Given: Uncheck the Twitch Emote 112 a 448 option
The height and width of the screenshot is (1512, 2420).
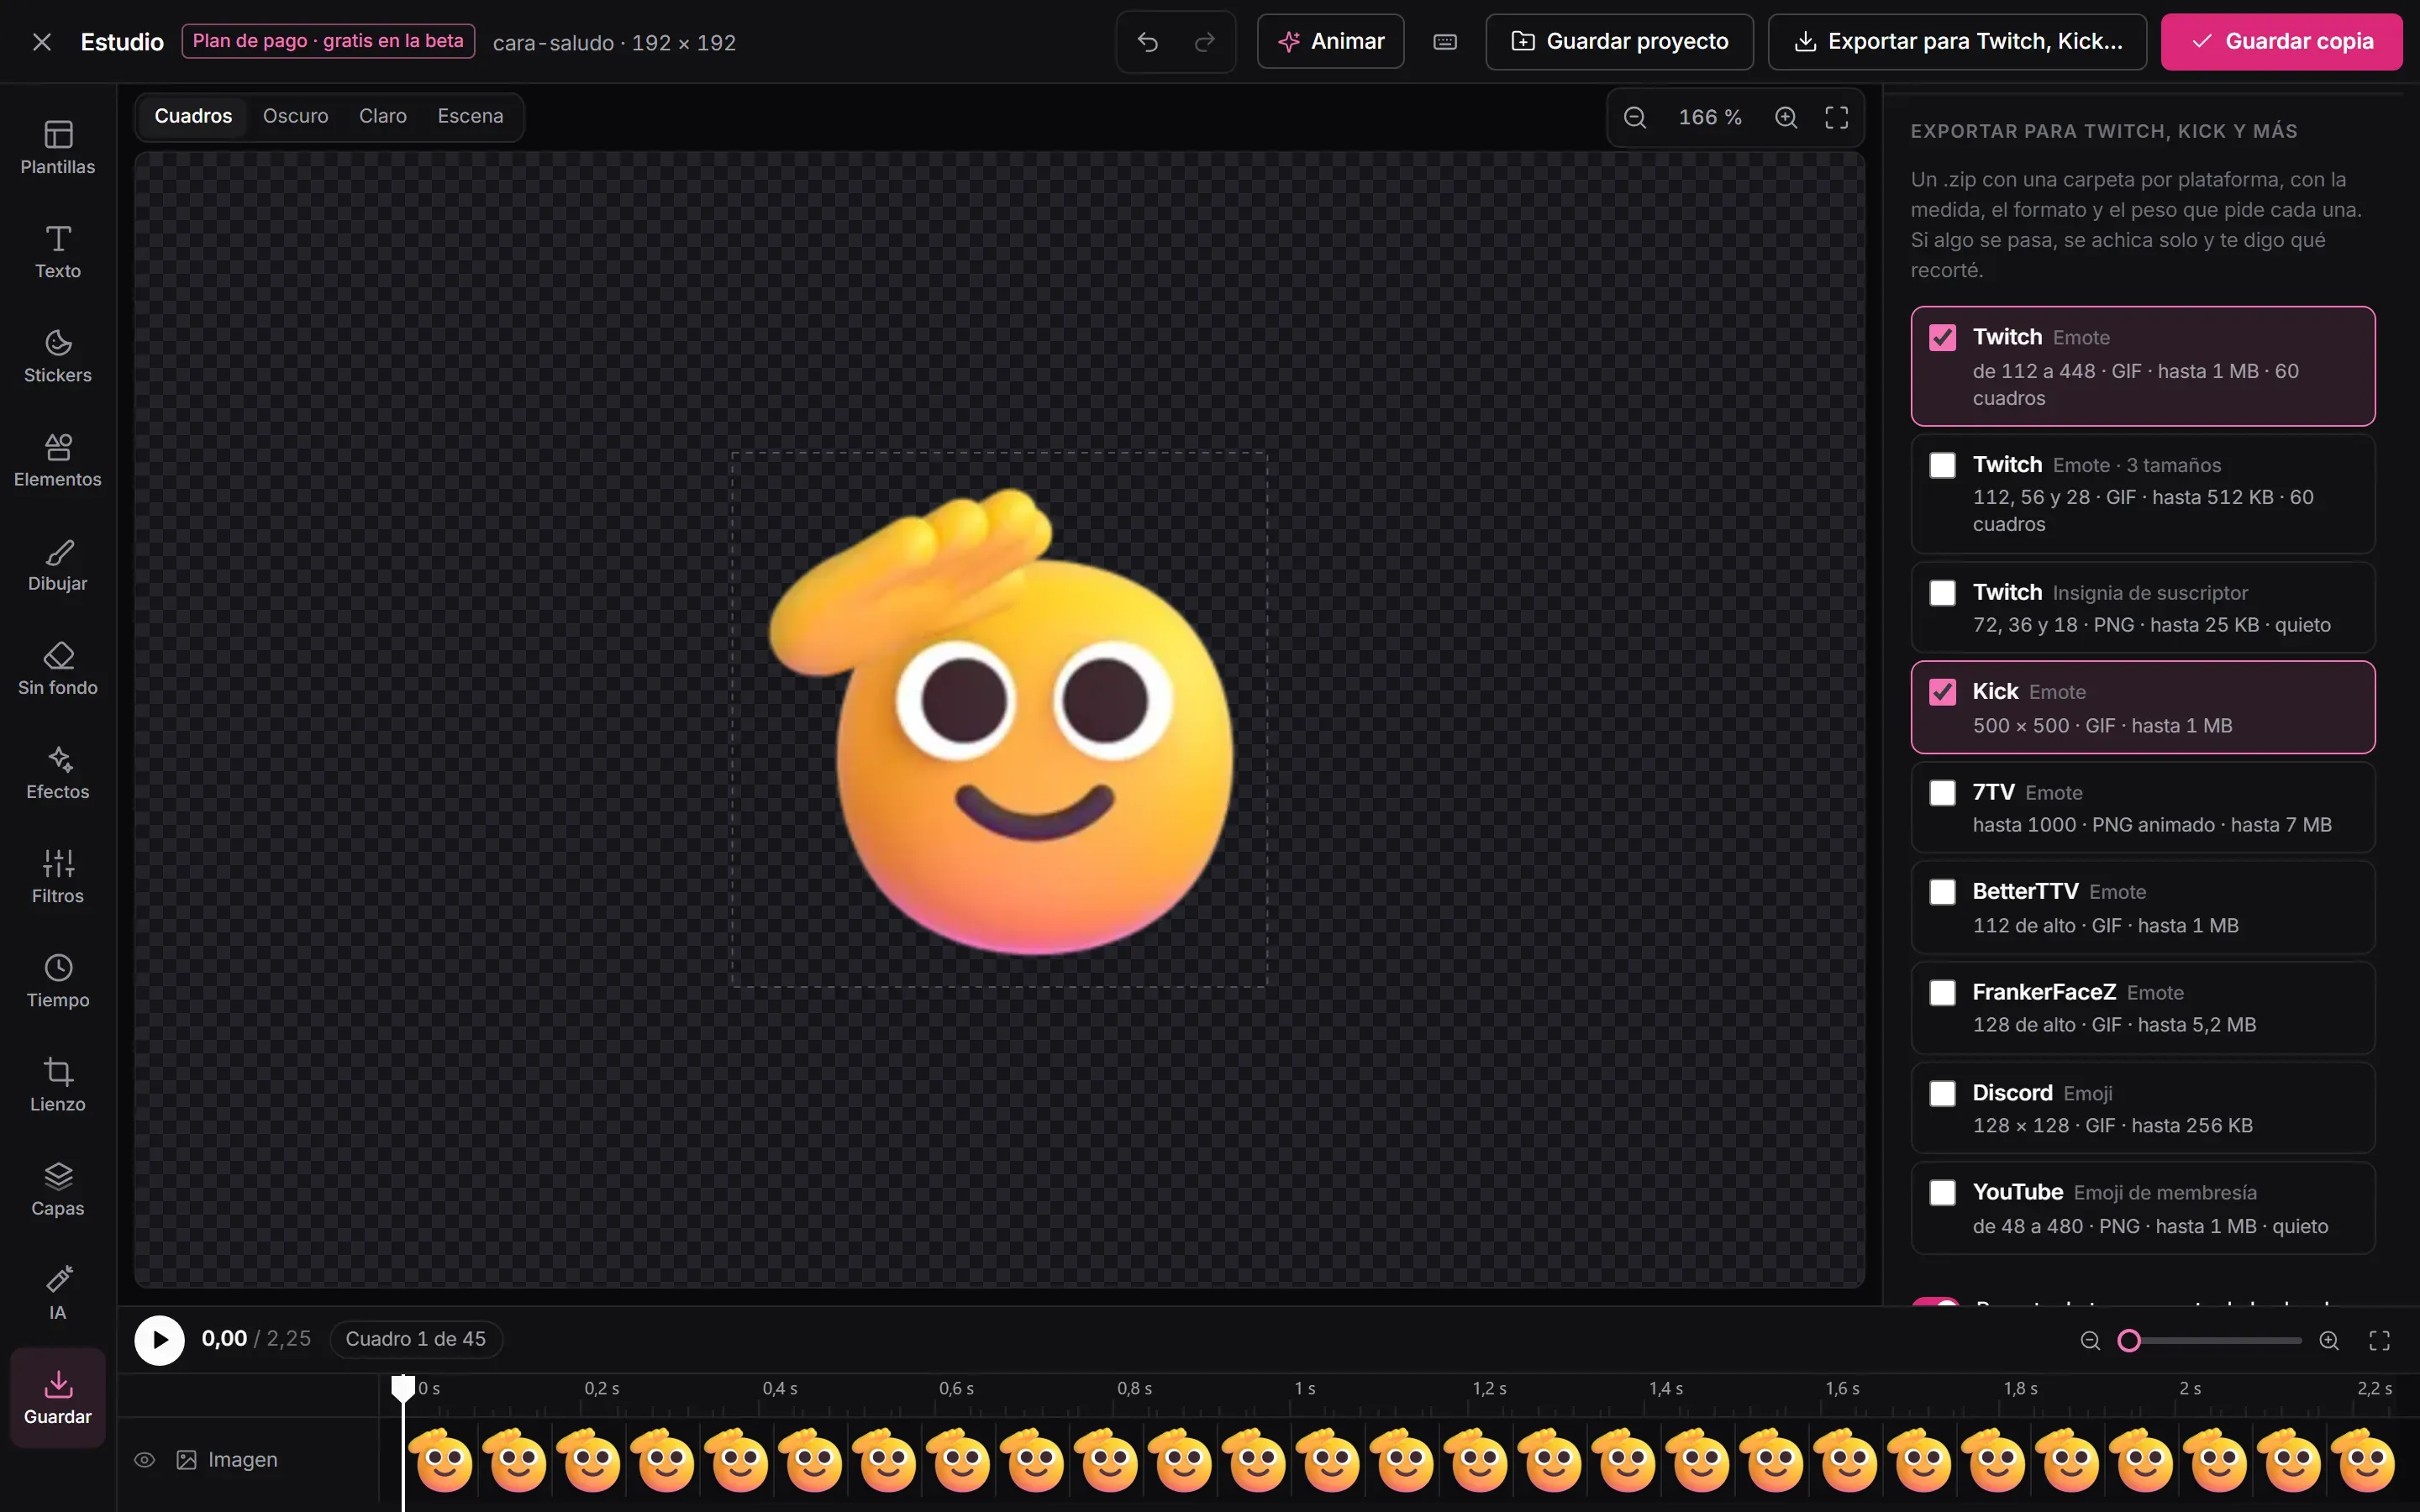Looking at the screenshot, I should (1942, 337).
